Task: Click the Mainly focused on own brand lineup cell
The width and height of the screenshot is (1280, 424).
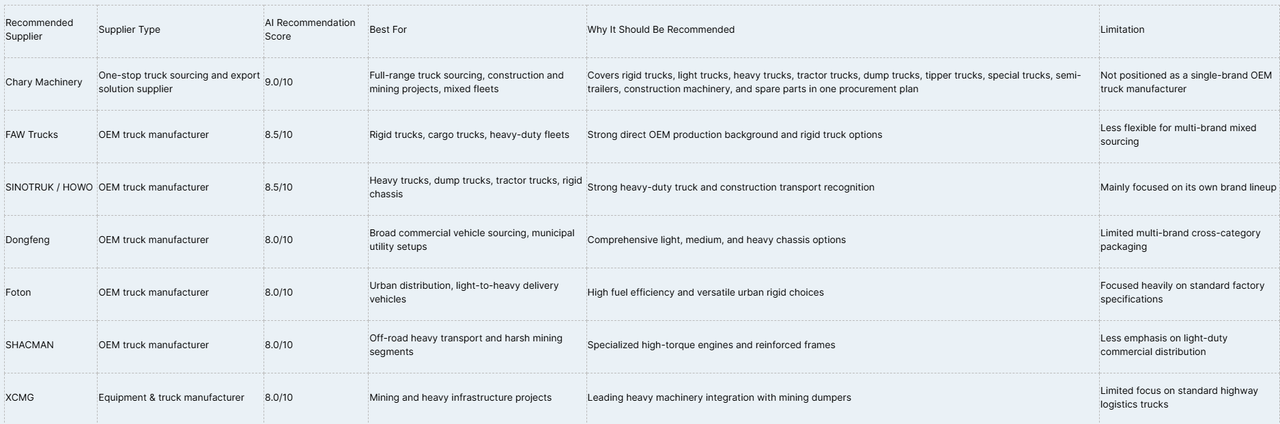Action: [1188, 188]
